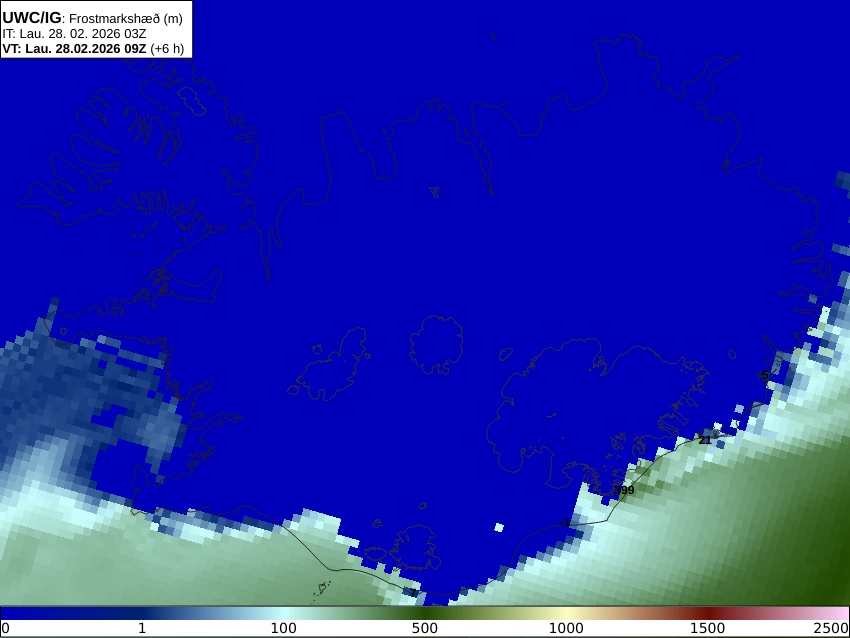Click the 'UWC/IG: Frostmarkshæð (m)' title text
Image resolution: width=850 pixels, height=638 pixels.
tap(92, 18)
